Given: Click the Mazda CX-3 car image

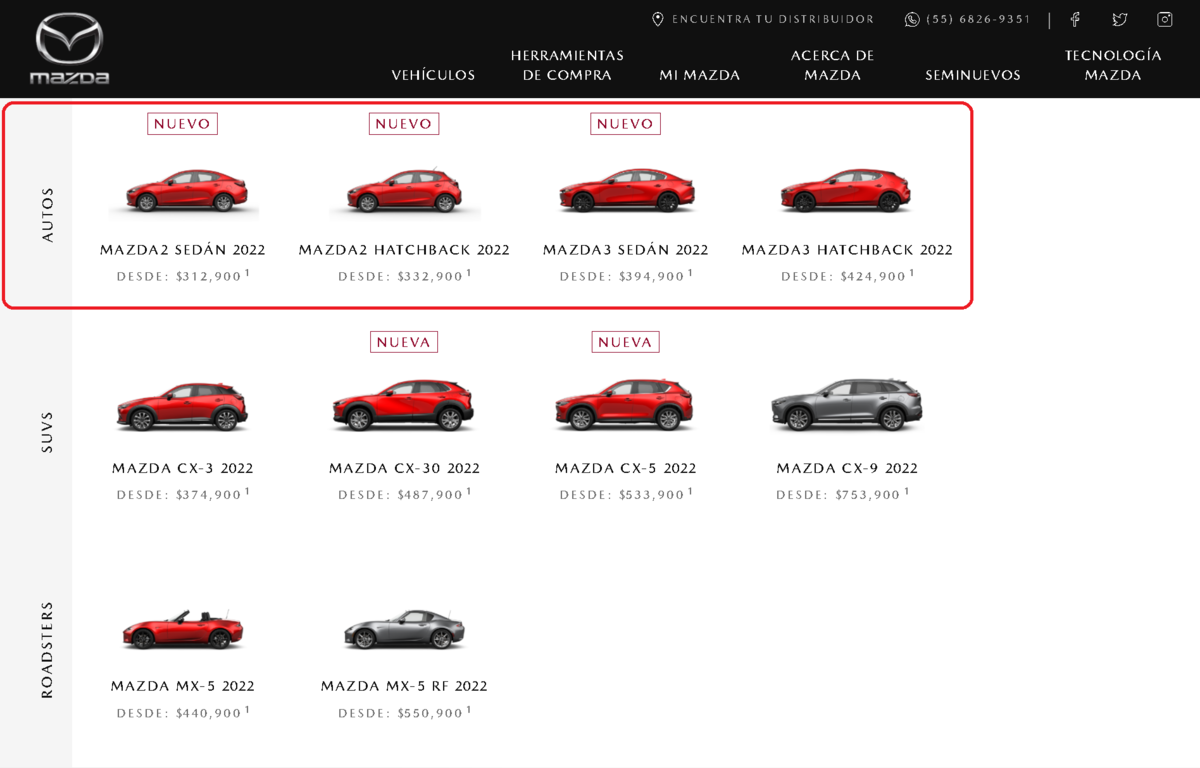Looking at the screenshot, I should coord(183,406).
